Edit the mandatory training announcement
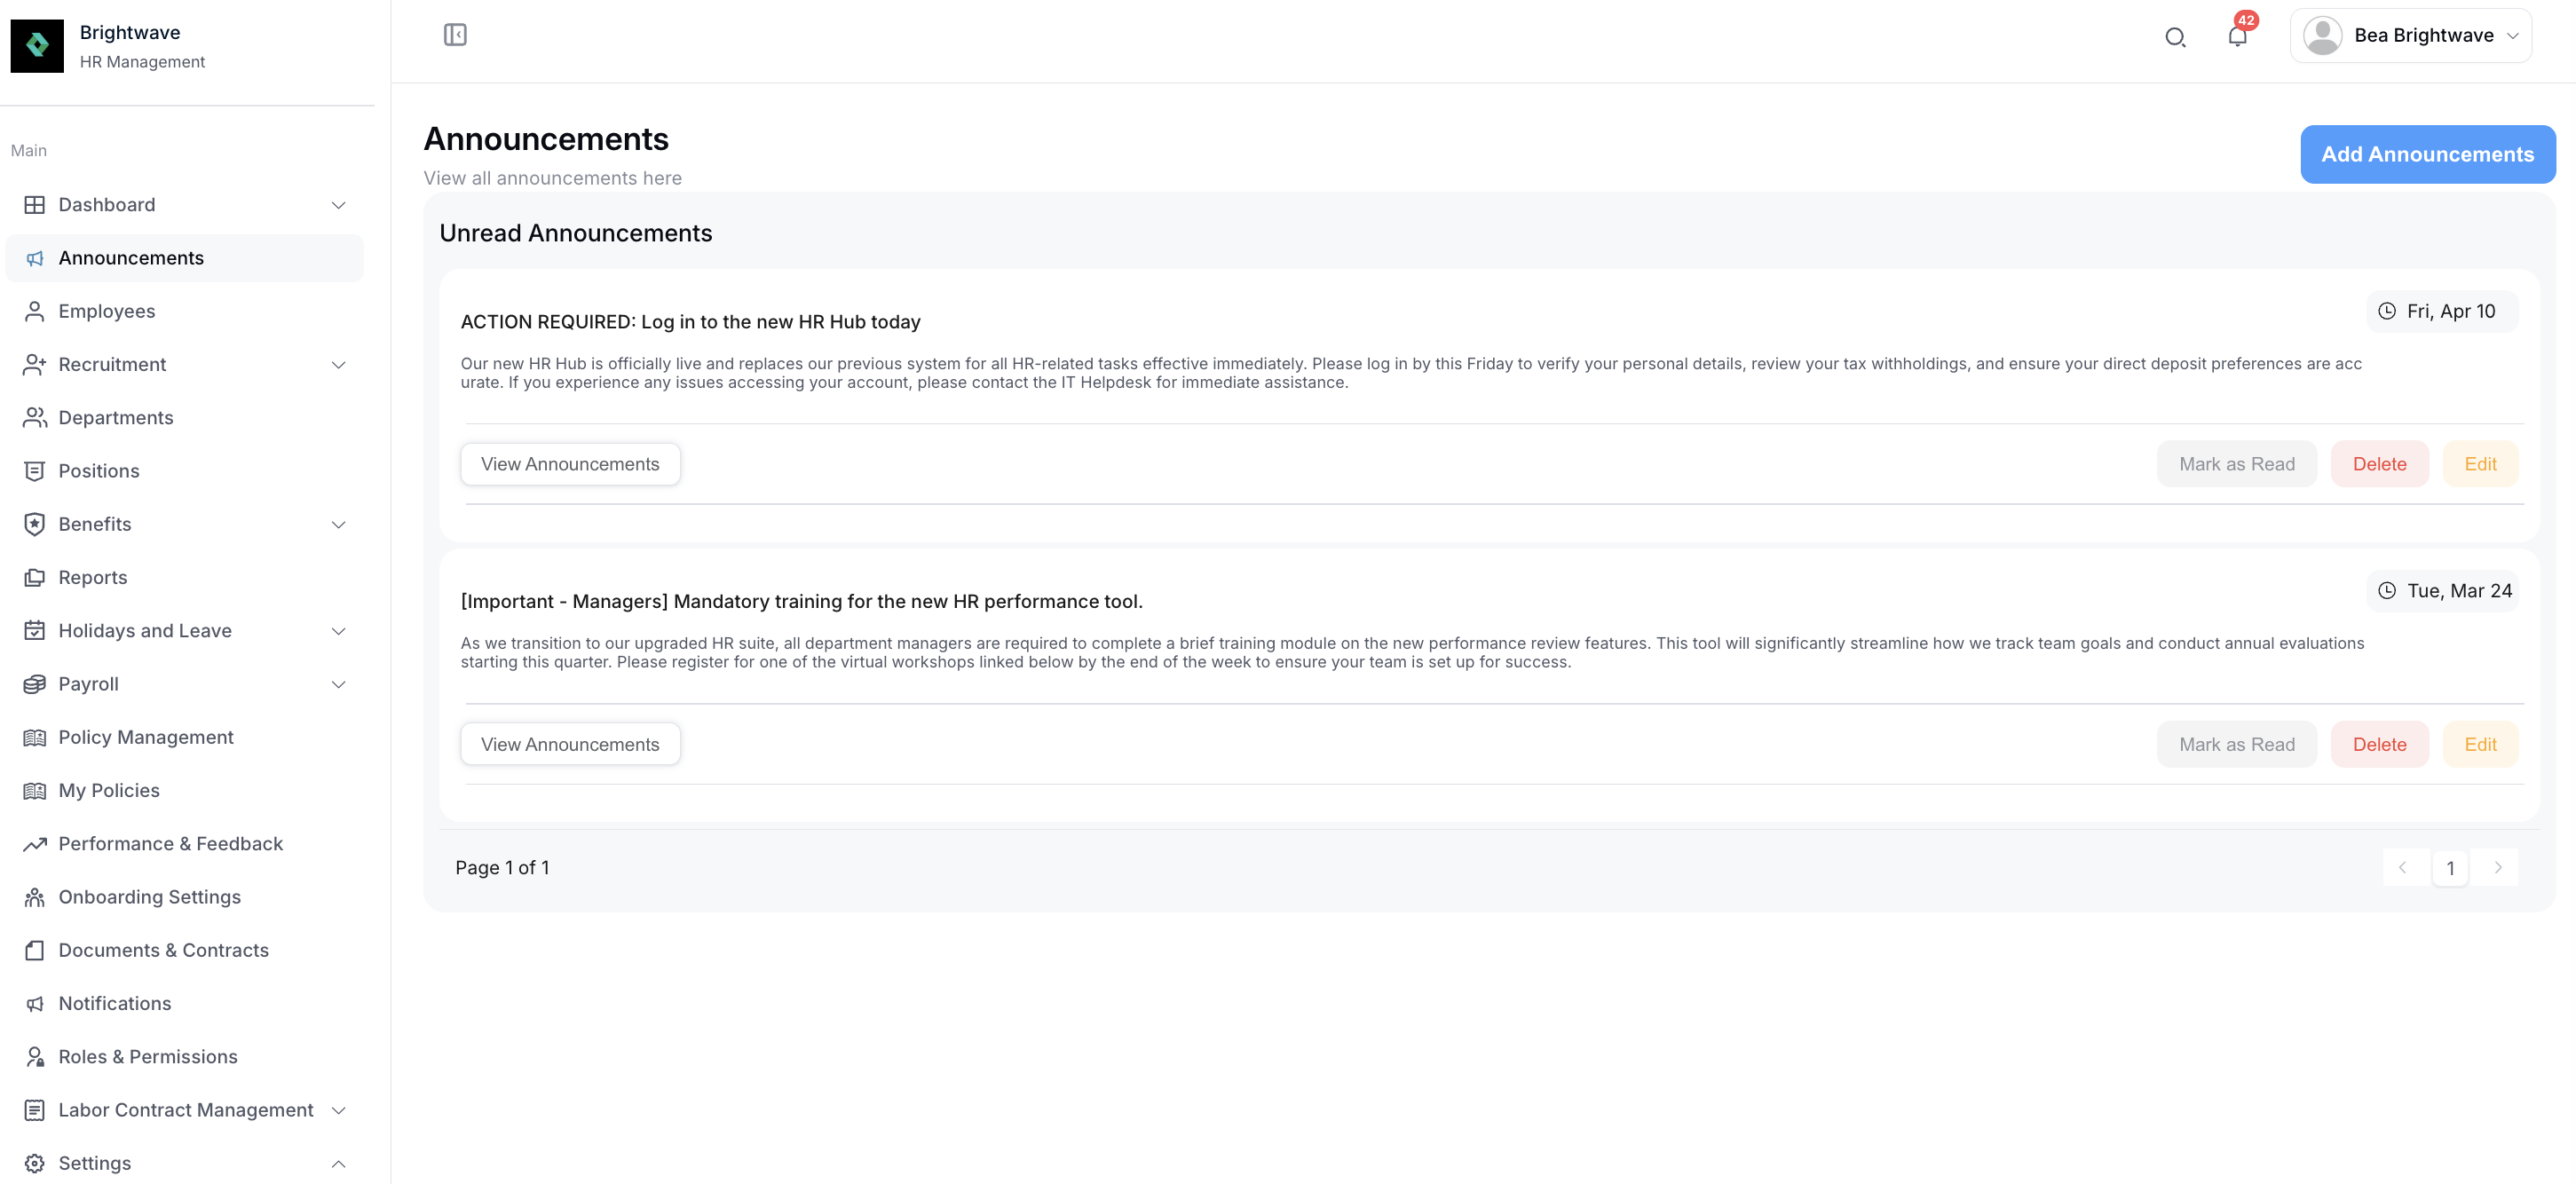Screen dimensions: 2576x1184 [2479, 744]
